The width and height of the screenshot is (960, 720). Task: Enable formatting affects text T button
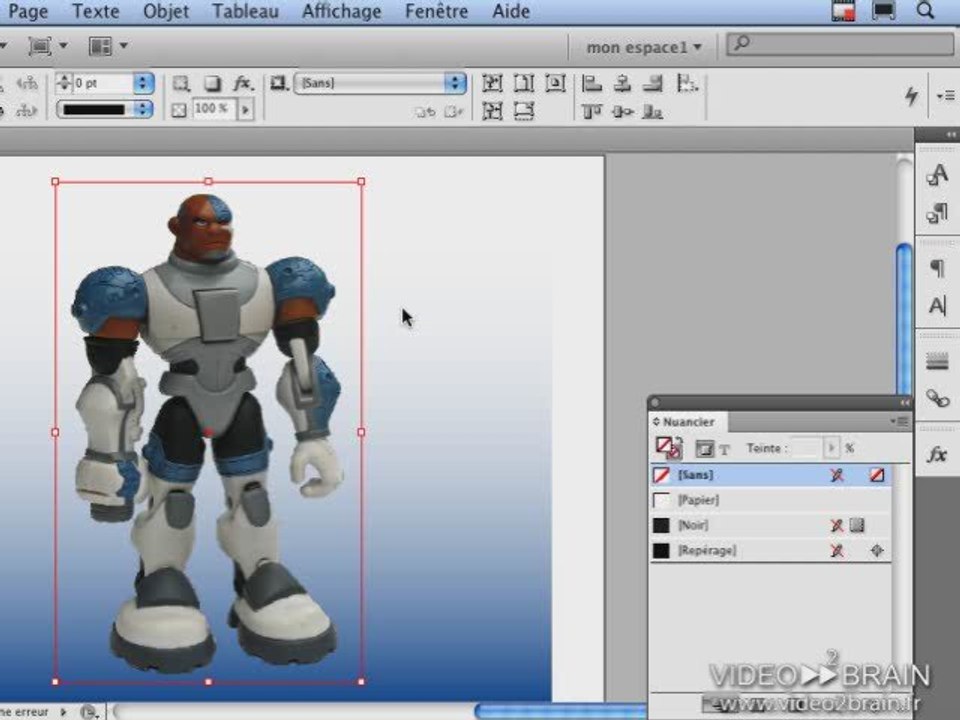coord(725,450)
